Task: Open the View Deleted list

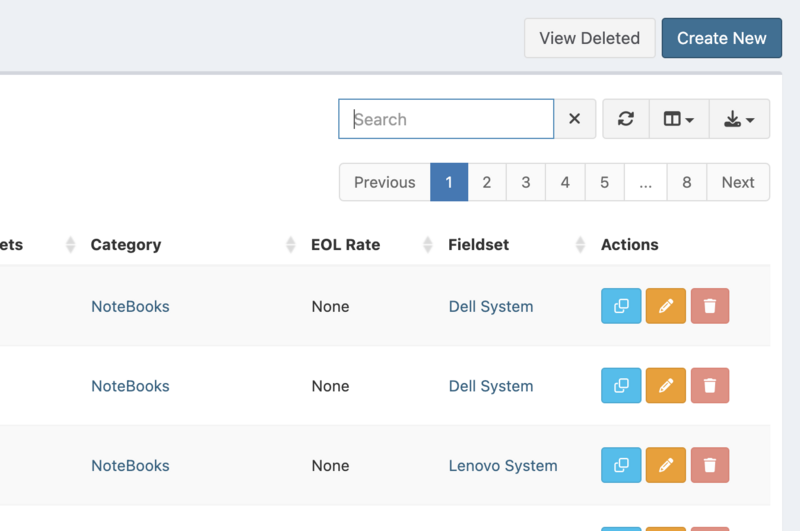Action: click(x=589, y=38)
